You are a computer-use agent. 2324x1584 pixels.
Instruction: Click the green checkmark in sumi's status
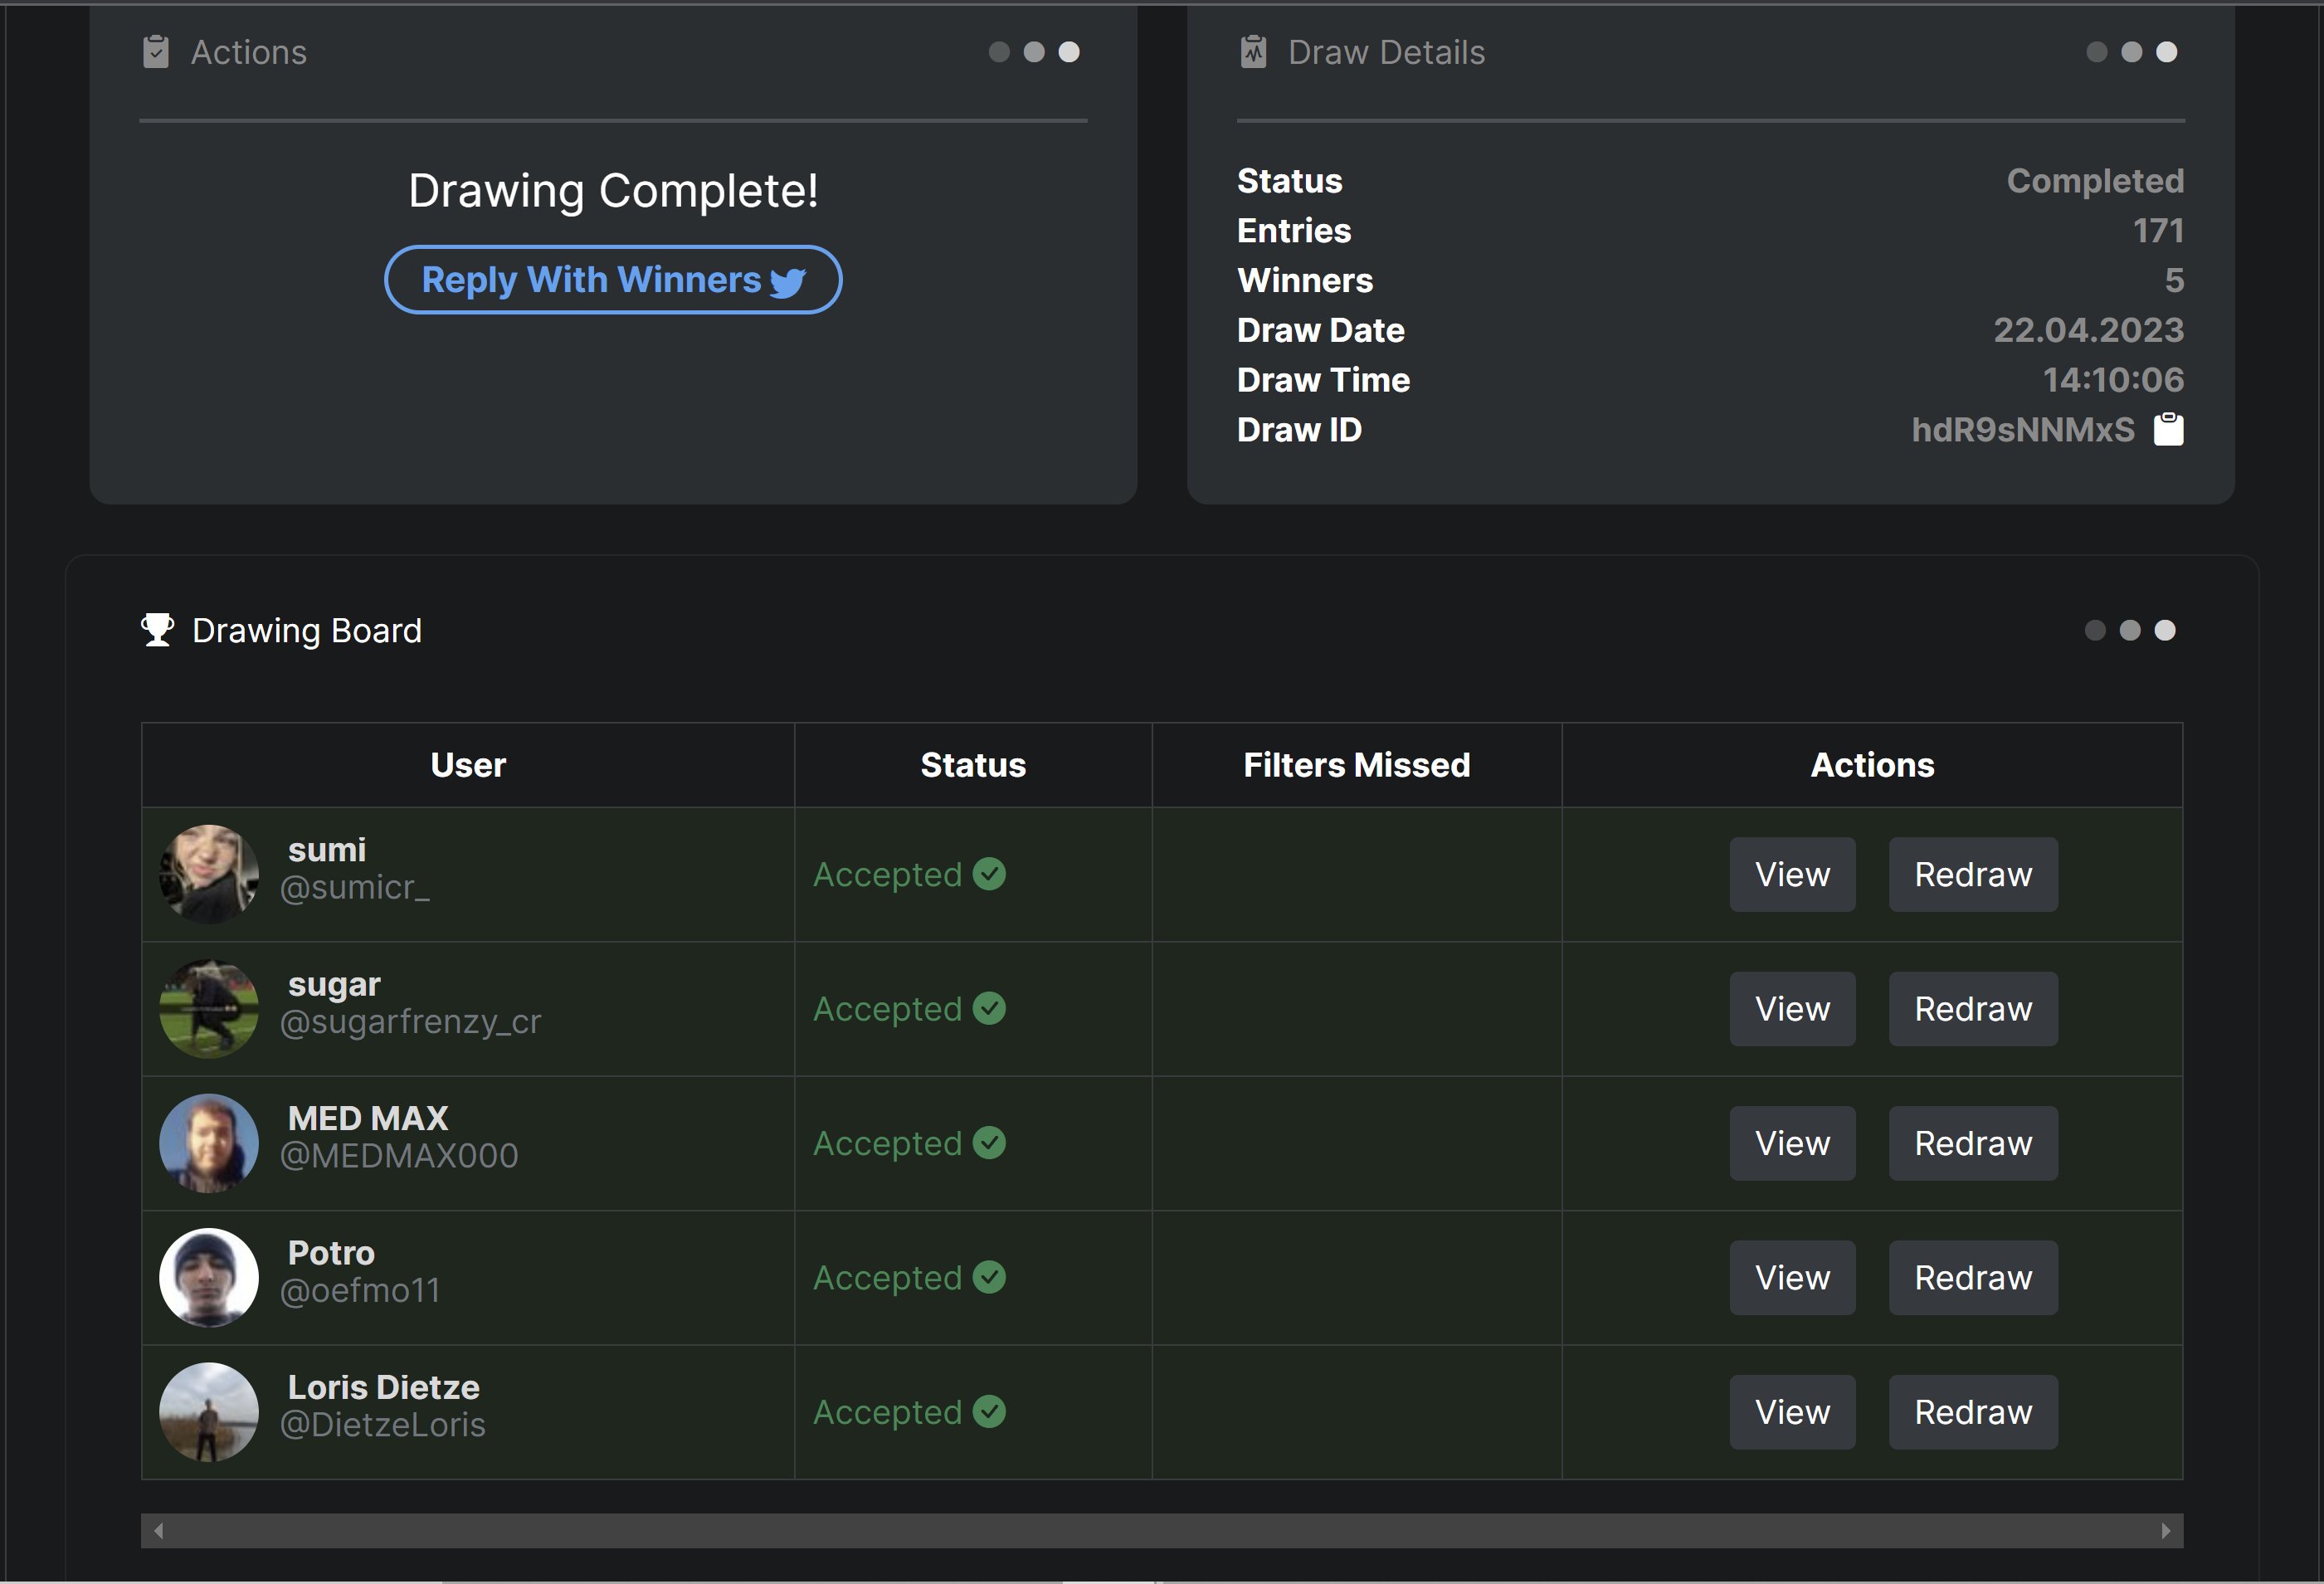[x=989, y=874]
